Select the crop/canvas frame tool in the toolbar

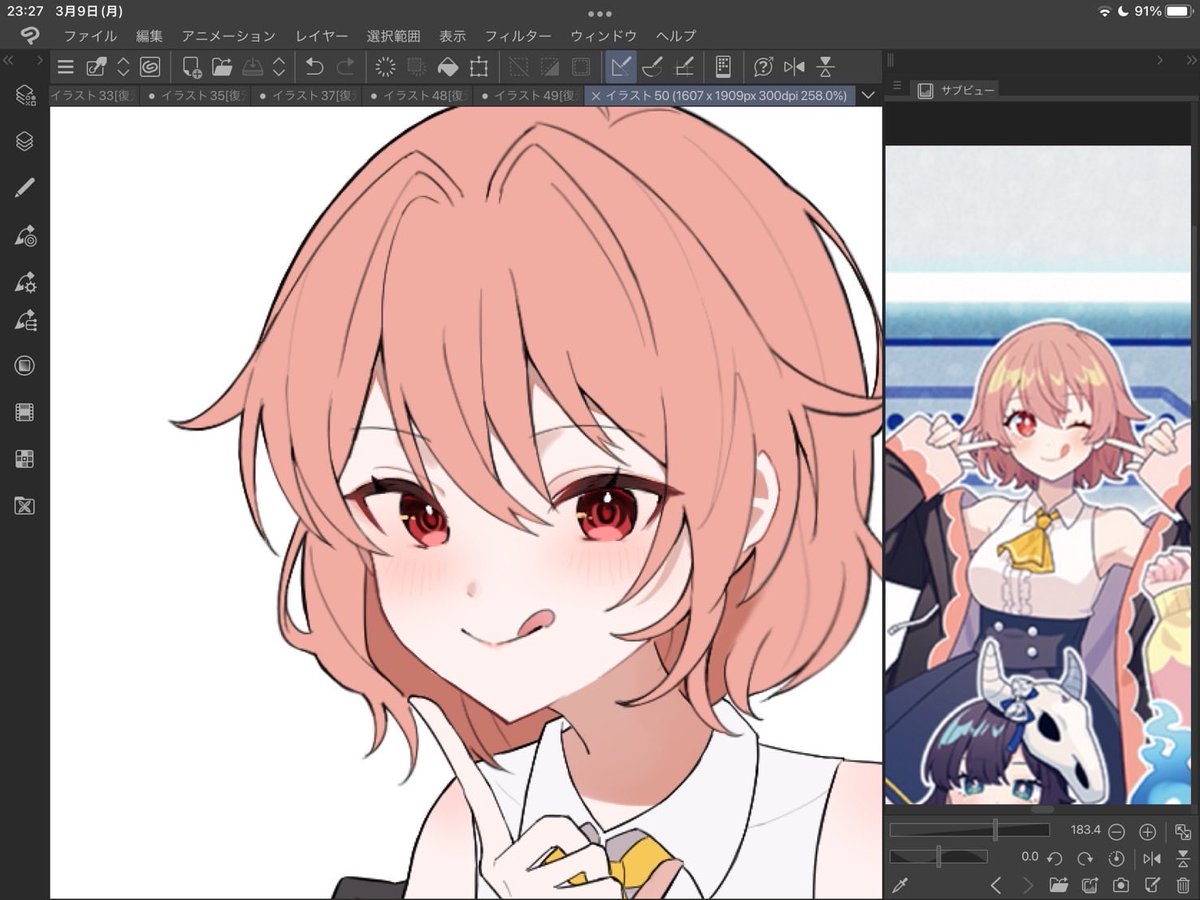tap(480, 67)
